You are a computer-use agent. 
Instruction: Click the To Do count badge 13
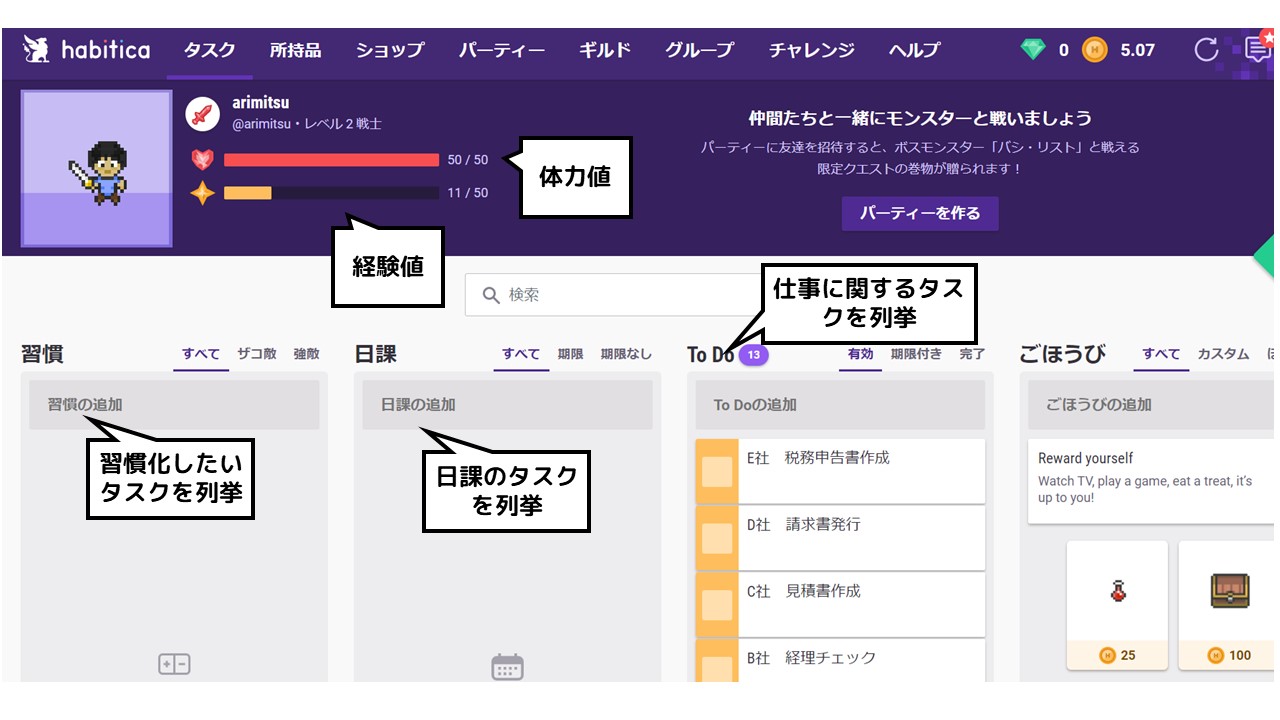pyautogui.click(x=754, y=354)
